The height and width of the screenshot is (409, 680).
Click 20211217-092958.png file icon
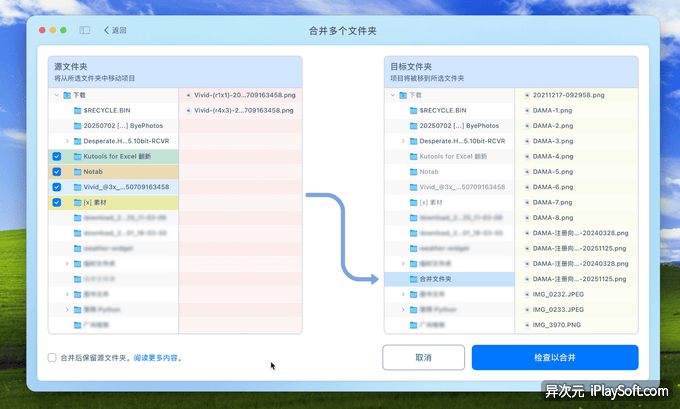(527, 95)
